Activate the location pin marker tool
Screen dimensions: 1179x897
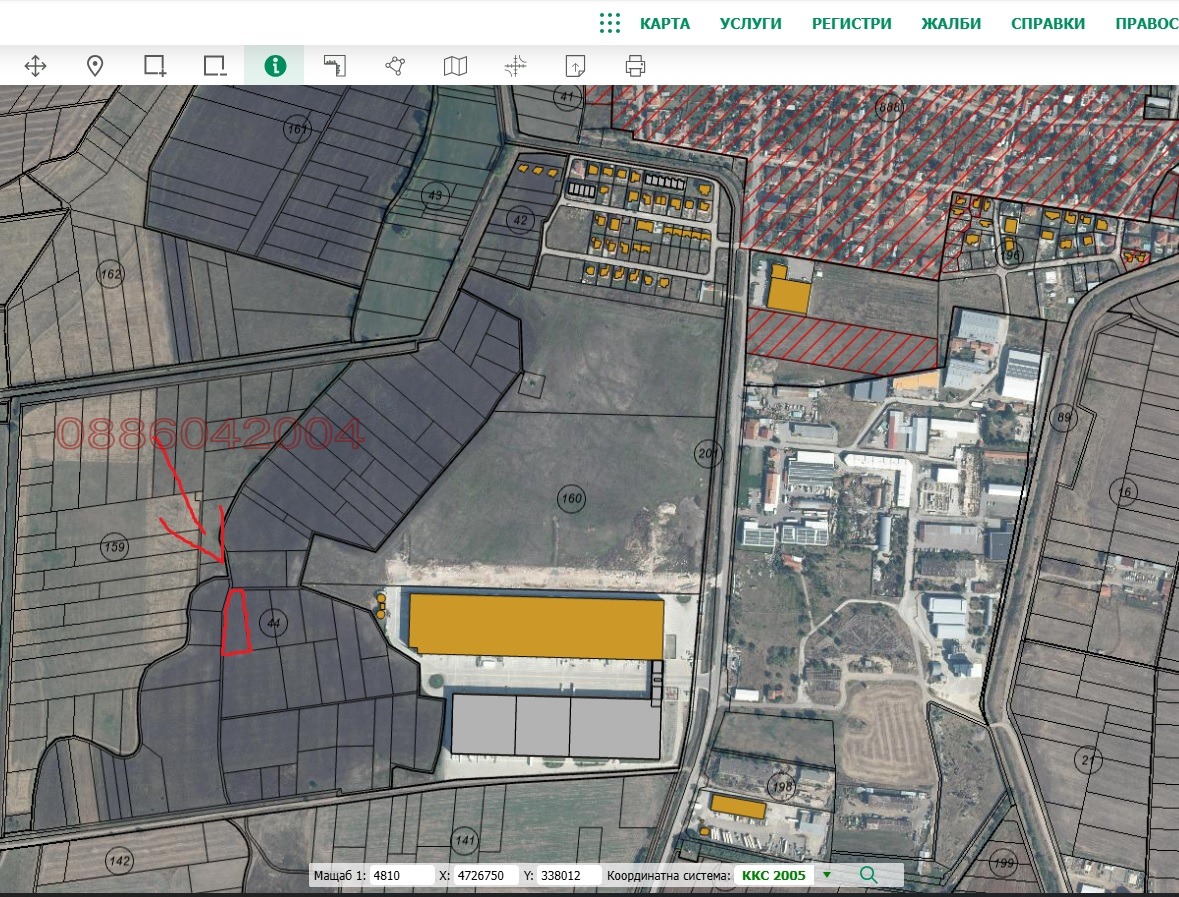click(x=95, y=66)
